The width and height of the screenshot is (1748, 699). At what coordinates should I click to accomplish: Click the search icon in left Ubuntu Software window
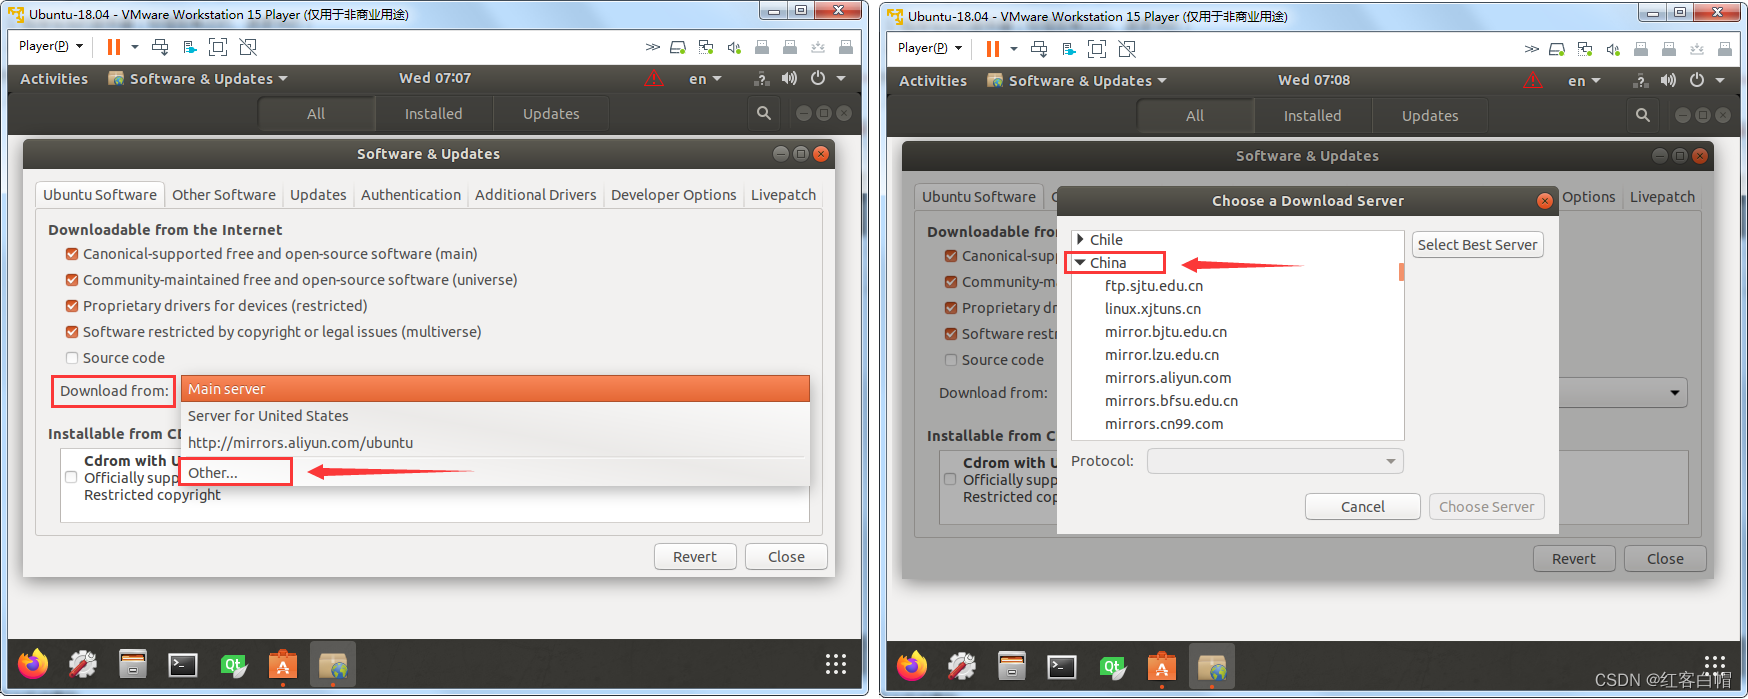coord(764,113)
